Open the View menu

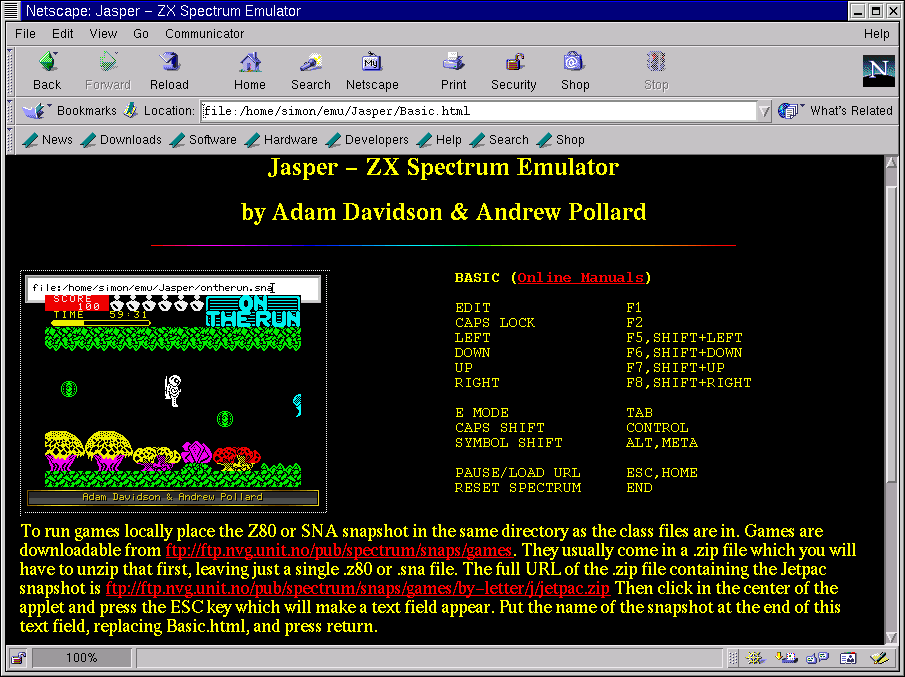pyautogui.click(x=103, y=33)
